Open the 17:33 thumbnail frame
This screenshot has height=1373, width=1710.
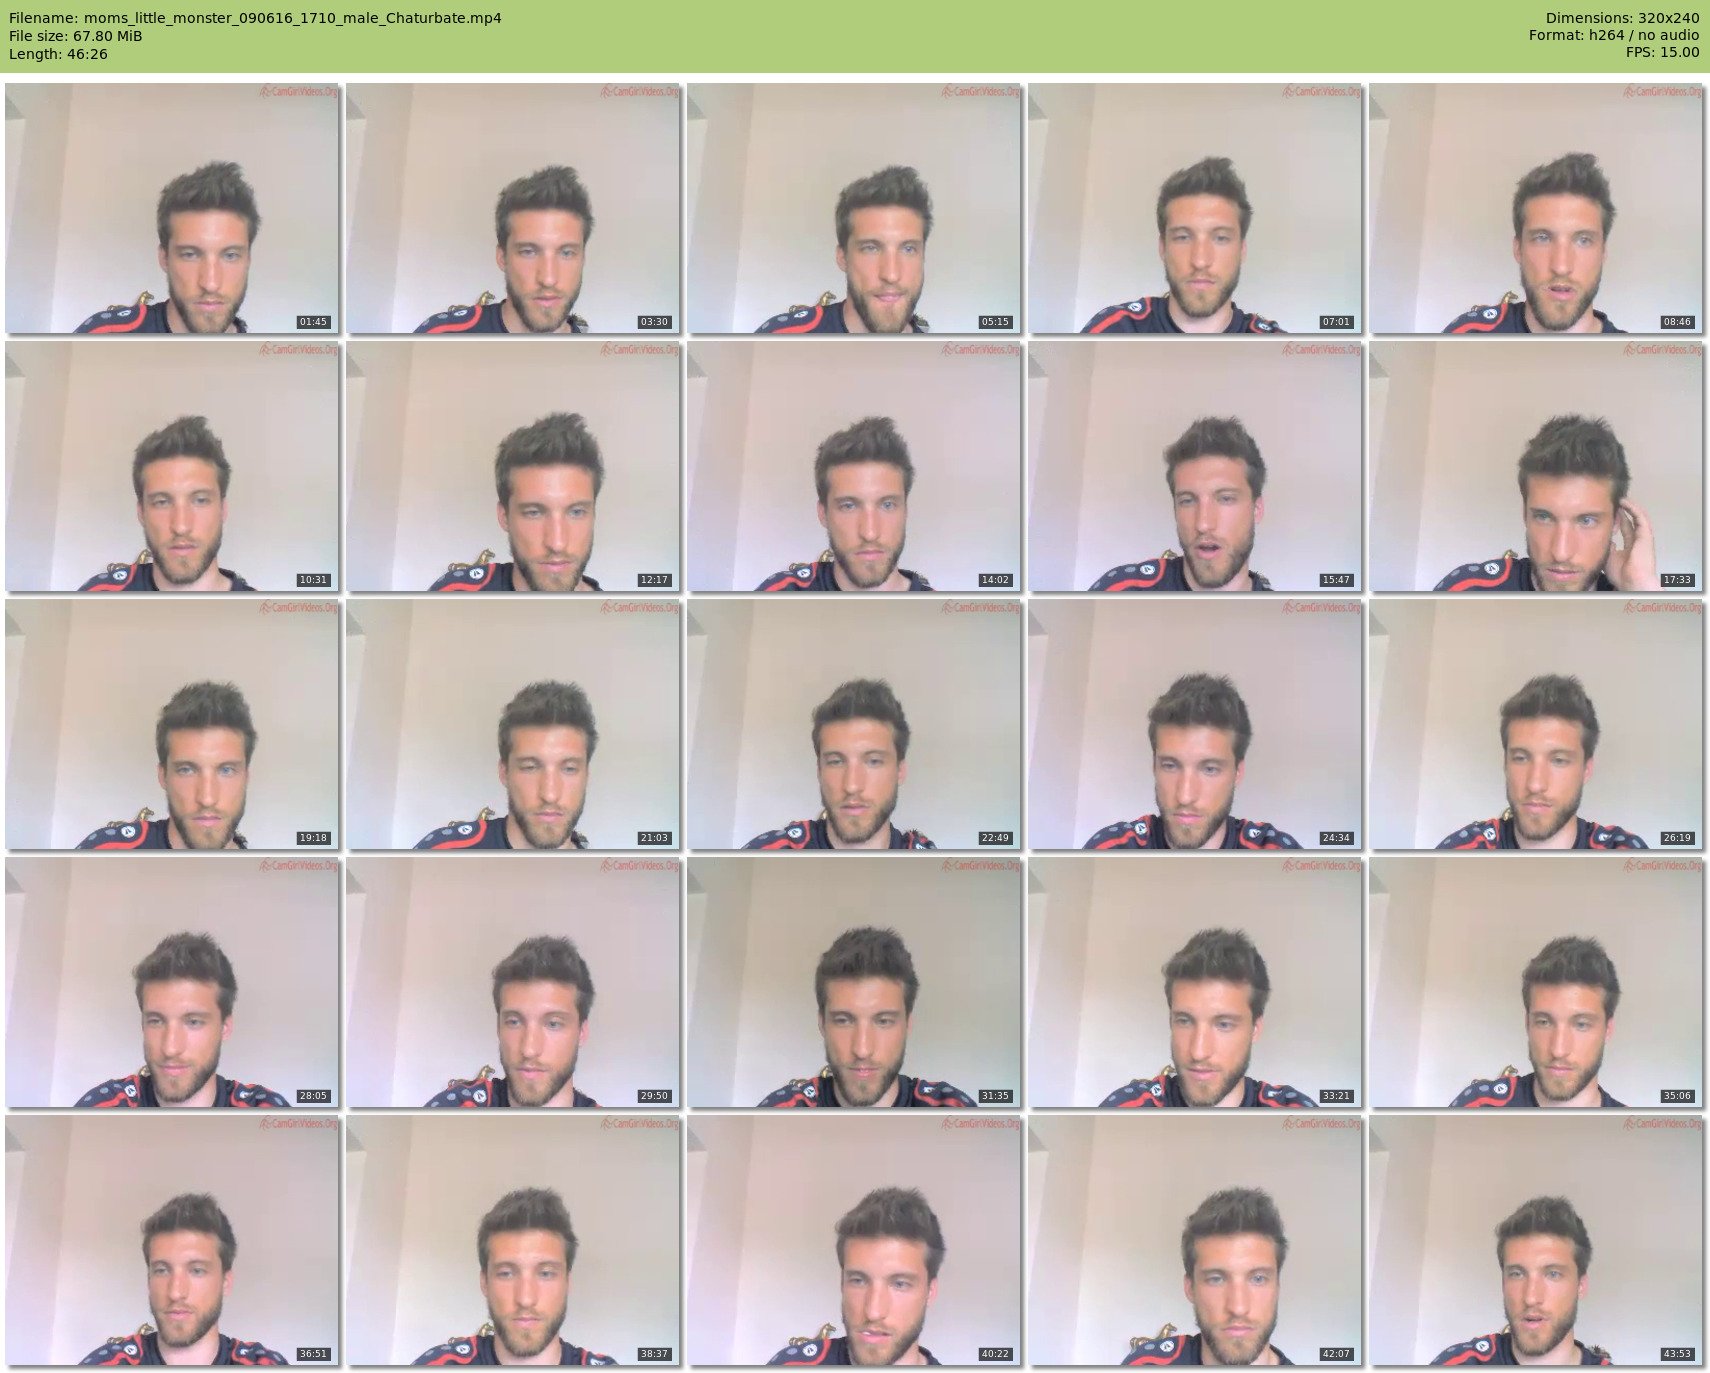[x=1536, y=466]
